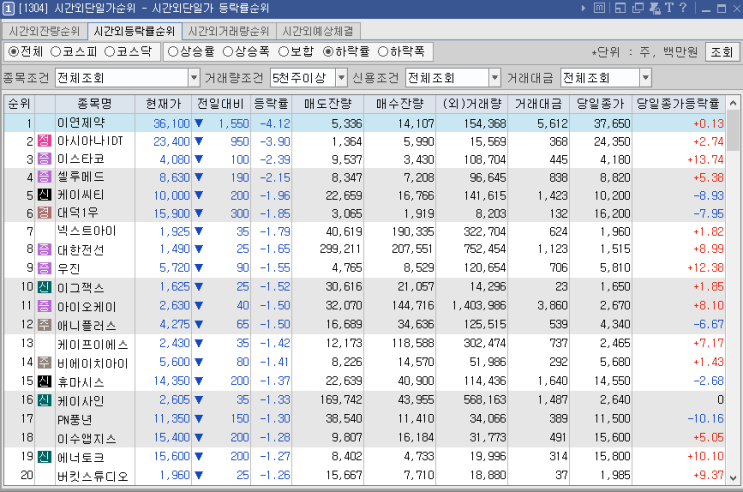Click the teal 신 badge beside 에너토크
This screenshot has height=492, width=743.
[x=44, y=456]
